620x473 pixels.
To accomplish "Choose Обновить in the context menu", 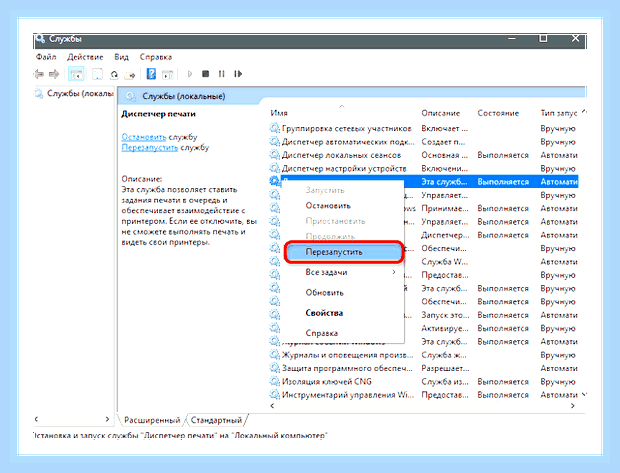I will point(342,293).
